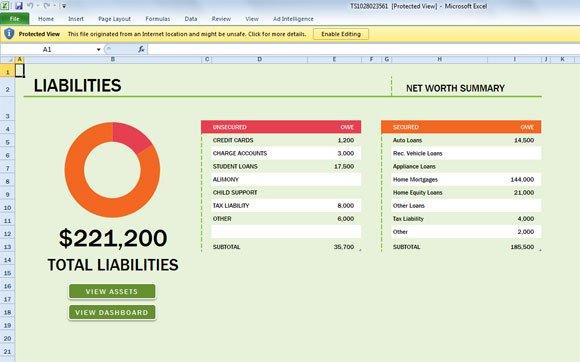Click the OTHER value 6,000

346,219
